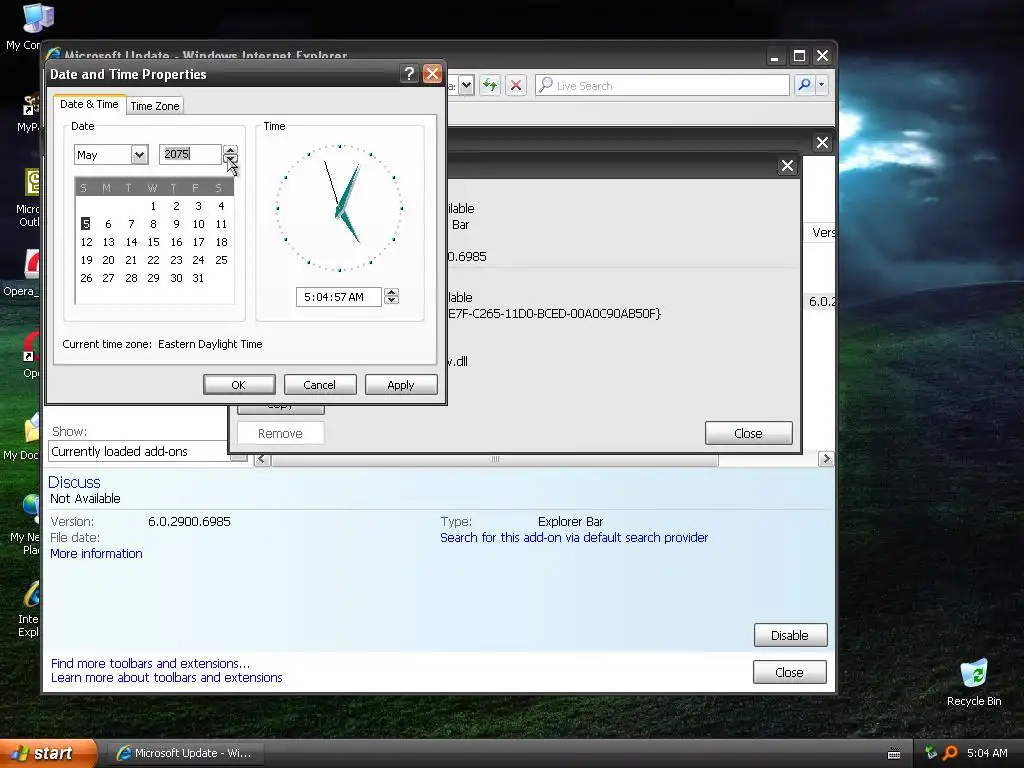1024x768 pixels.
Task: Select day 31 in the calendar
Action: [198, 278]
